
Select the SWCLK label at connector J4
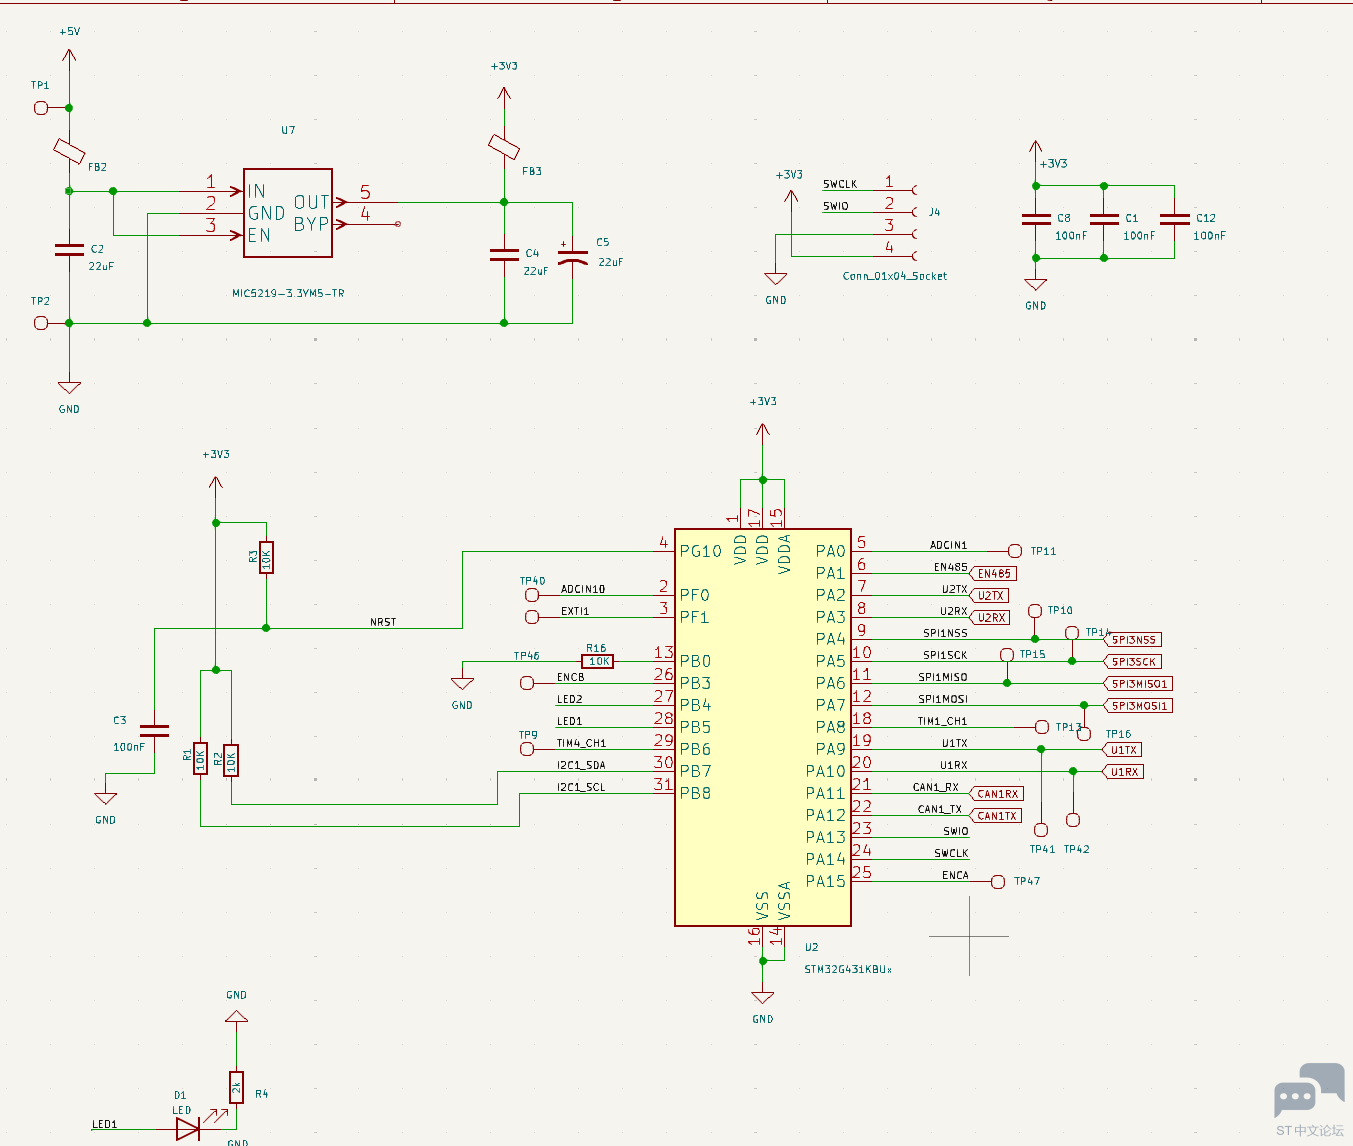point(840,184)
